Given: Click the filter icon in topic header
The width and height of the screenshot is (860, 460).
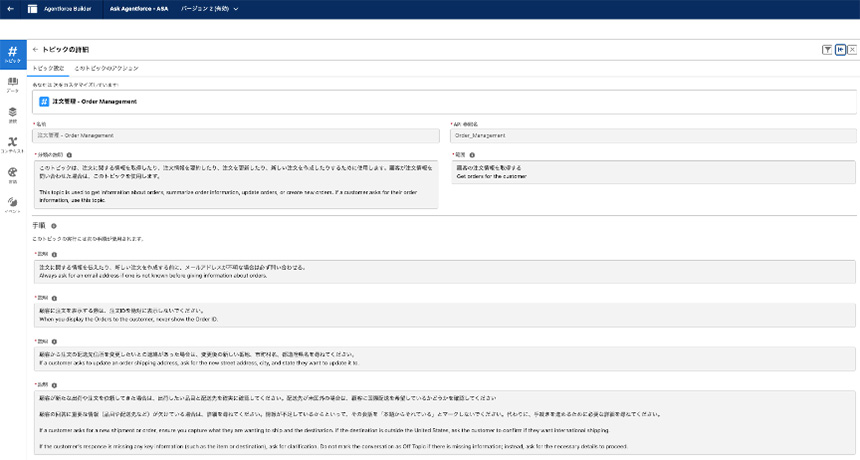Looking at the screenshot, I should (x=828, y=49).
